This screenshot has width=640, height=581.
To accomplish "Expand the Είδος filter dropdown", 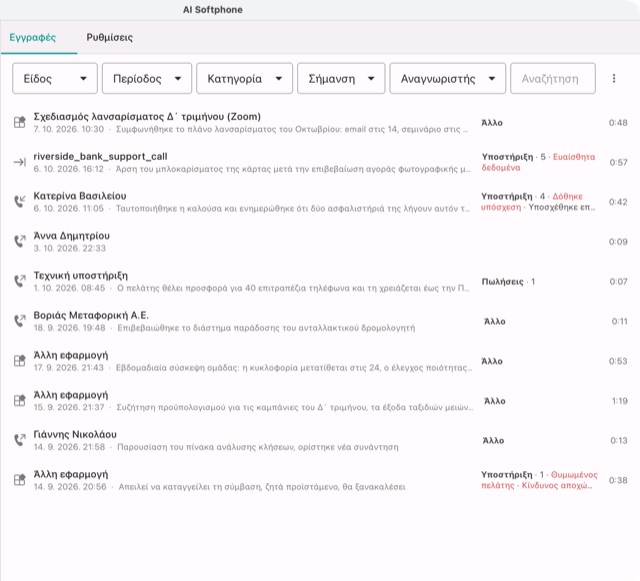I will tap(55, 78).
